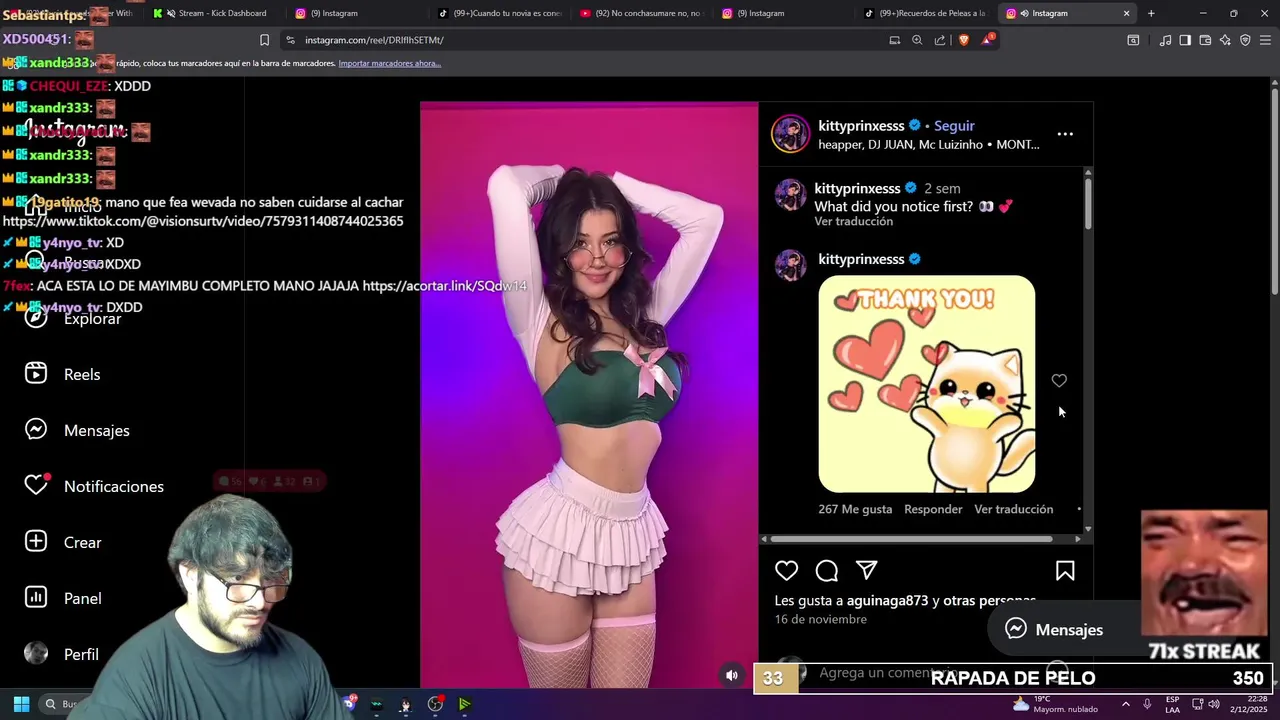Like the Thank You GIF comment
1280x720 pixels.
(x=1059, y=381)
